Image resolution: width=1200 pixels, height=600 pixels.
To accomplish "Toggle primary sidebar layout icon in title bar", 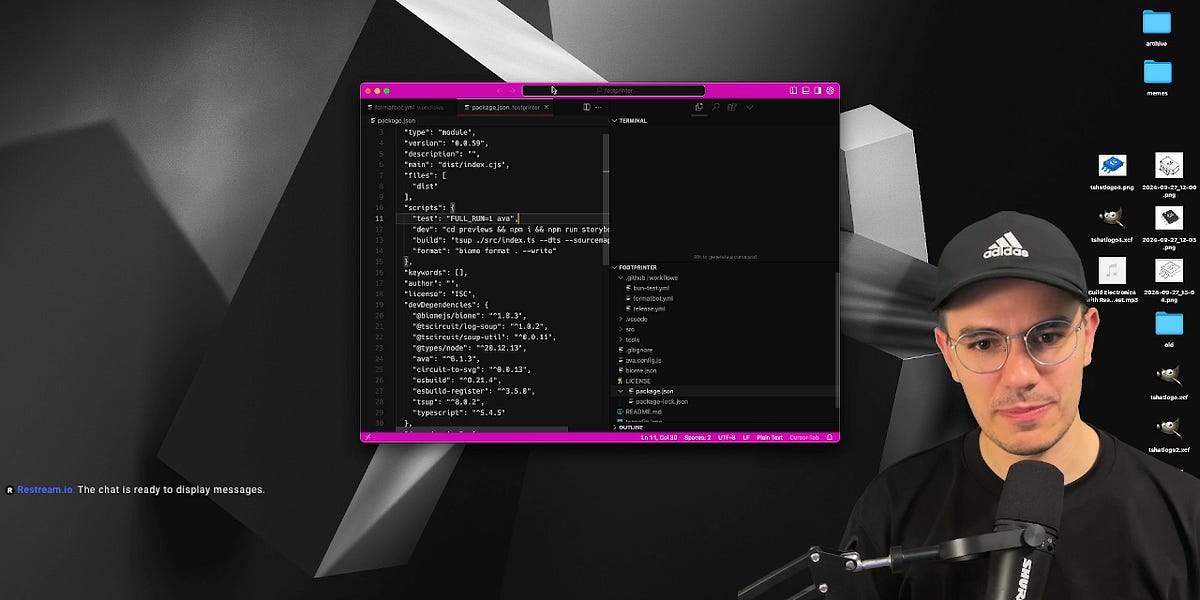I will pos(793,90).
